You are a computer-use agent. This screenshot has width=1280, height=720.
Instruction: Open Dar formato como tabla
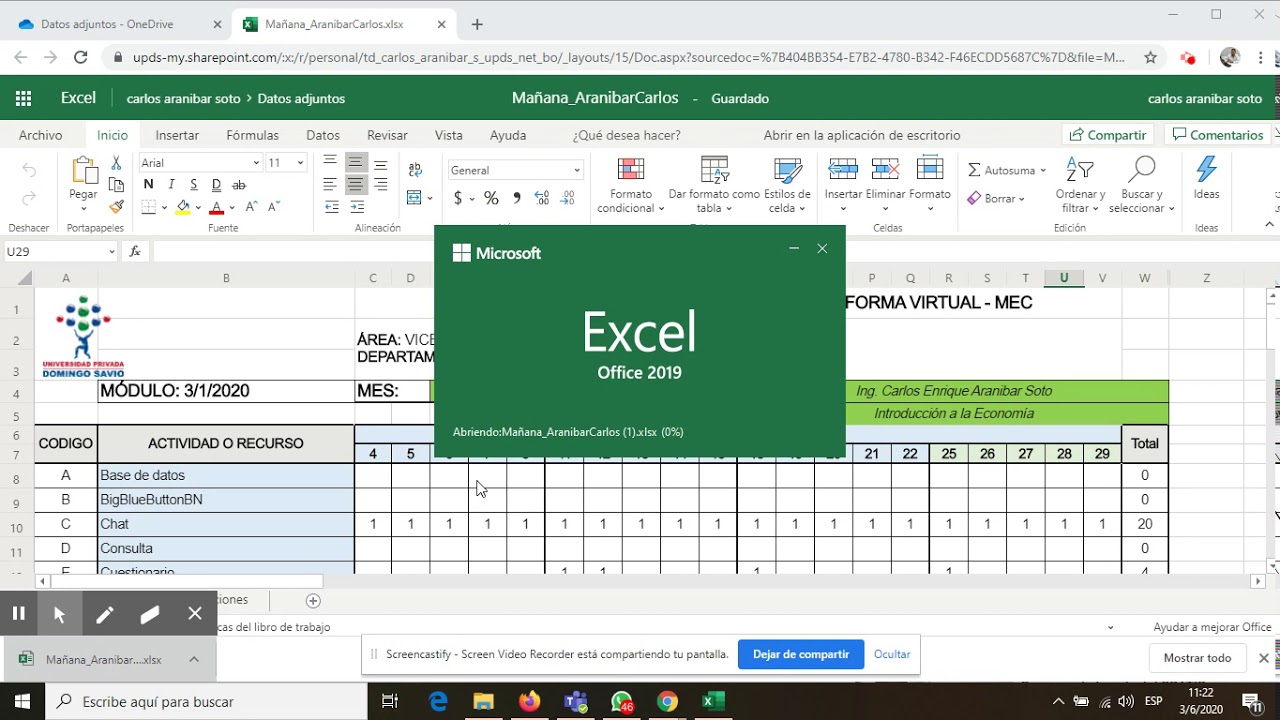(x=714, y=186)
